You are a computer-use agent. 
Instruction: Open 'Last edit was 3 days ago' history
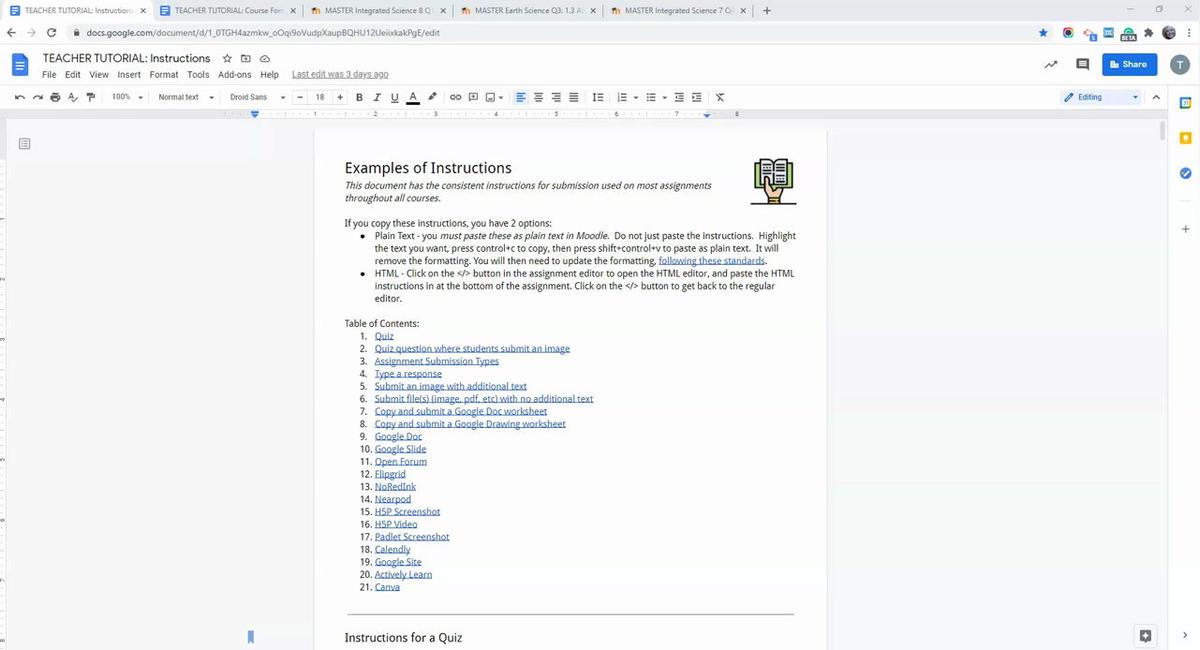[340, 74]
